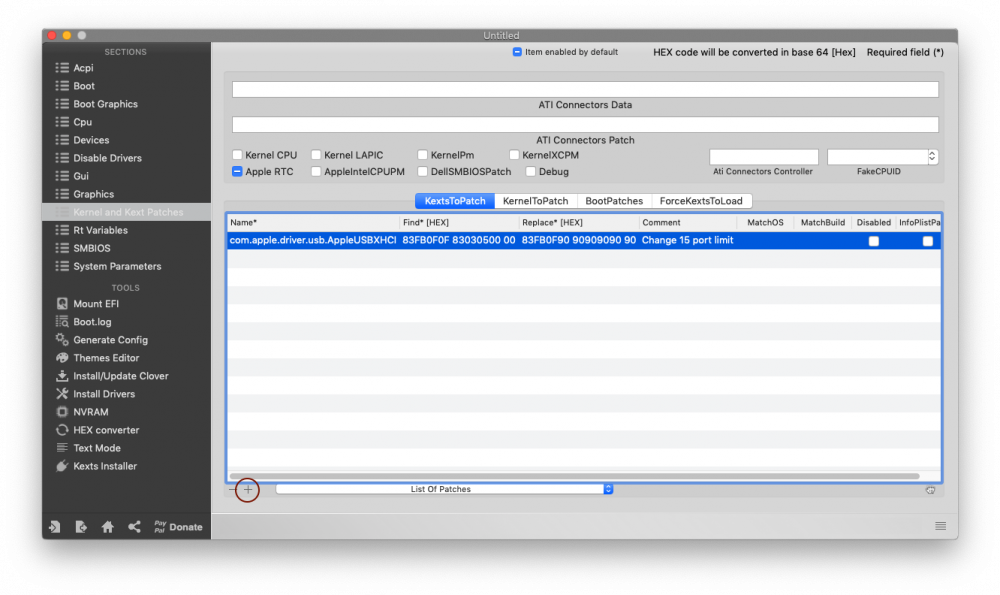Click the Comment column header
The width and height of the screenshot is (1000, 595).
[x=688, y=223]
